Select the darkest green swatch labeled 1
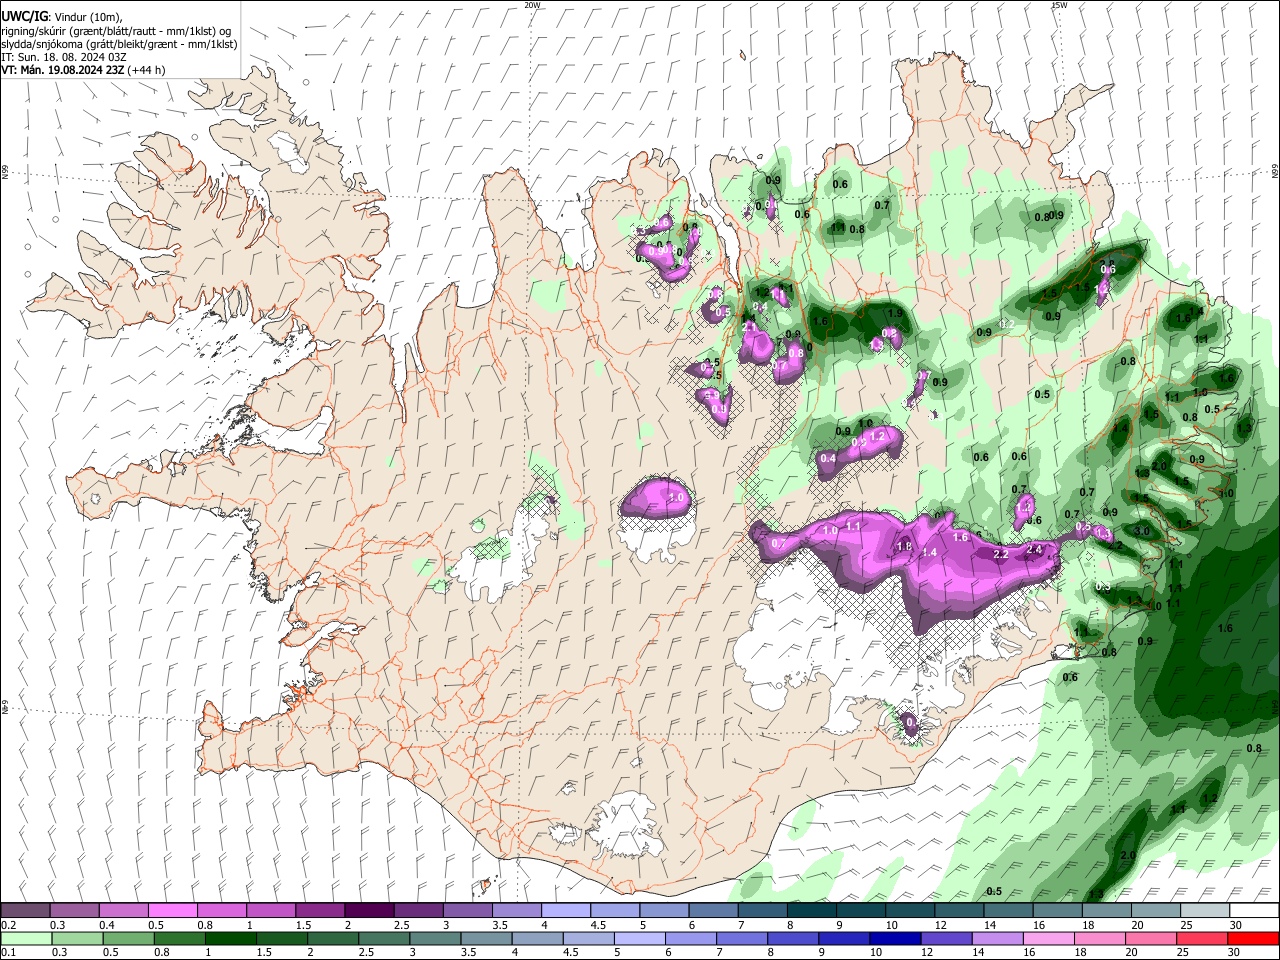The width and height of the screenshot is (1280, 960). (x=231, y=938)
